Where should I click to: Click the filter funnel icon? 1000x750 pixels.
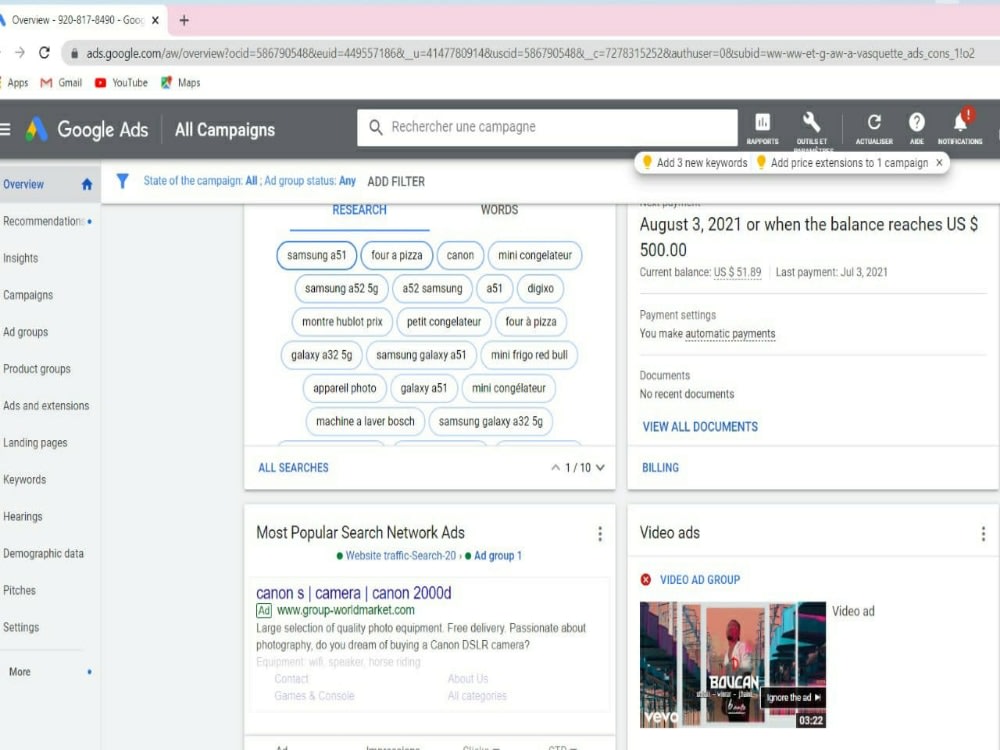coord(122,181)
